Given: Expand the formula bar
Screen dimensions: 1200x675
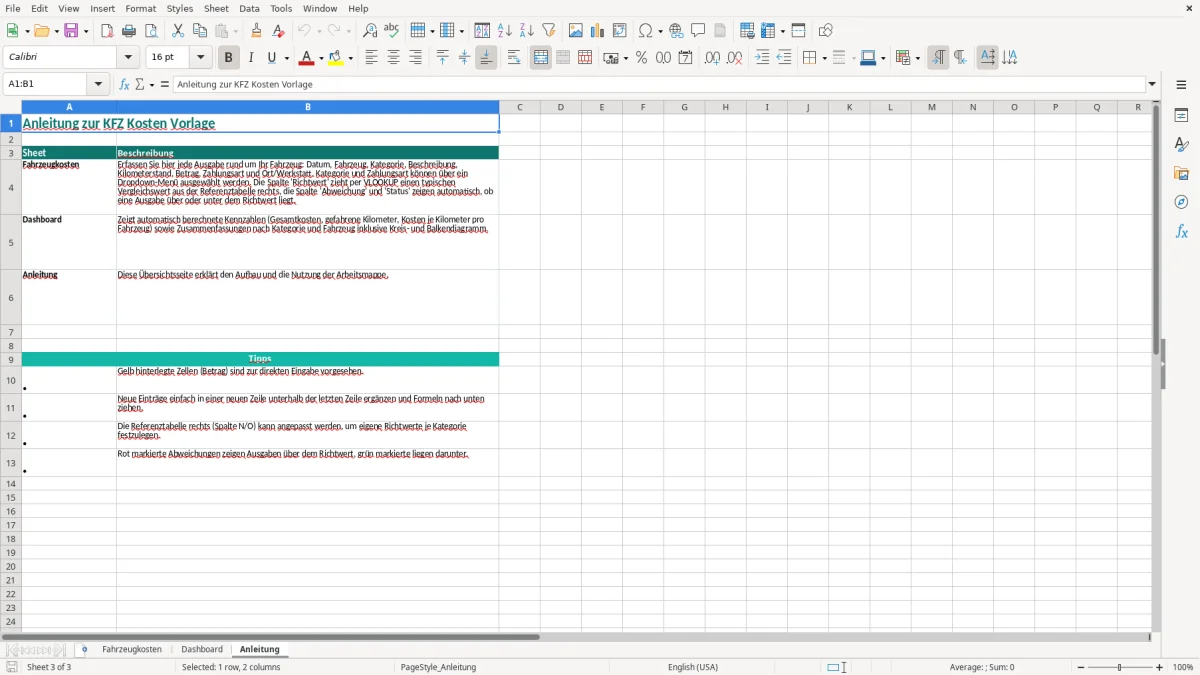Looking at the screenshot, I should click(x=1152, y=84).
